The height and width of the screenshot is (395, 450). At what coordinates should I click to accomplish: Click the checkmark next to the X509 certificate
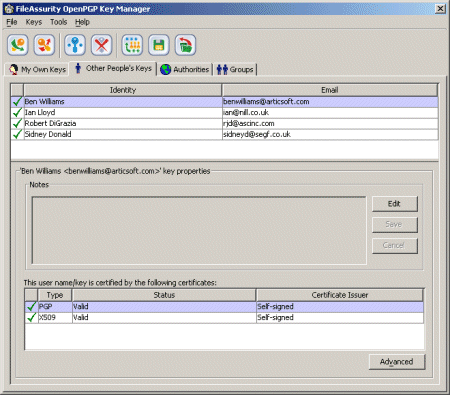coord(31,317)
